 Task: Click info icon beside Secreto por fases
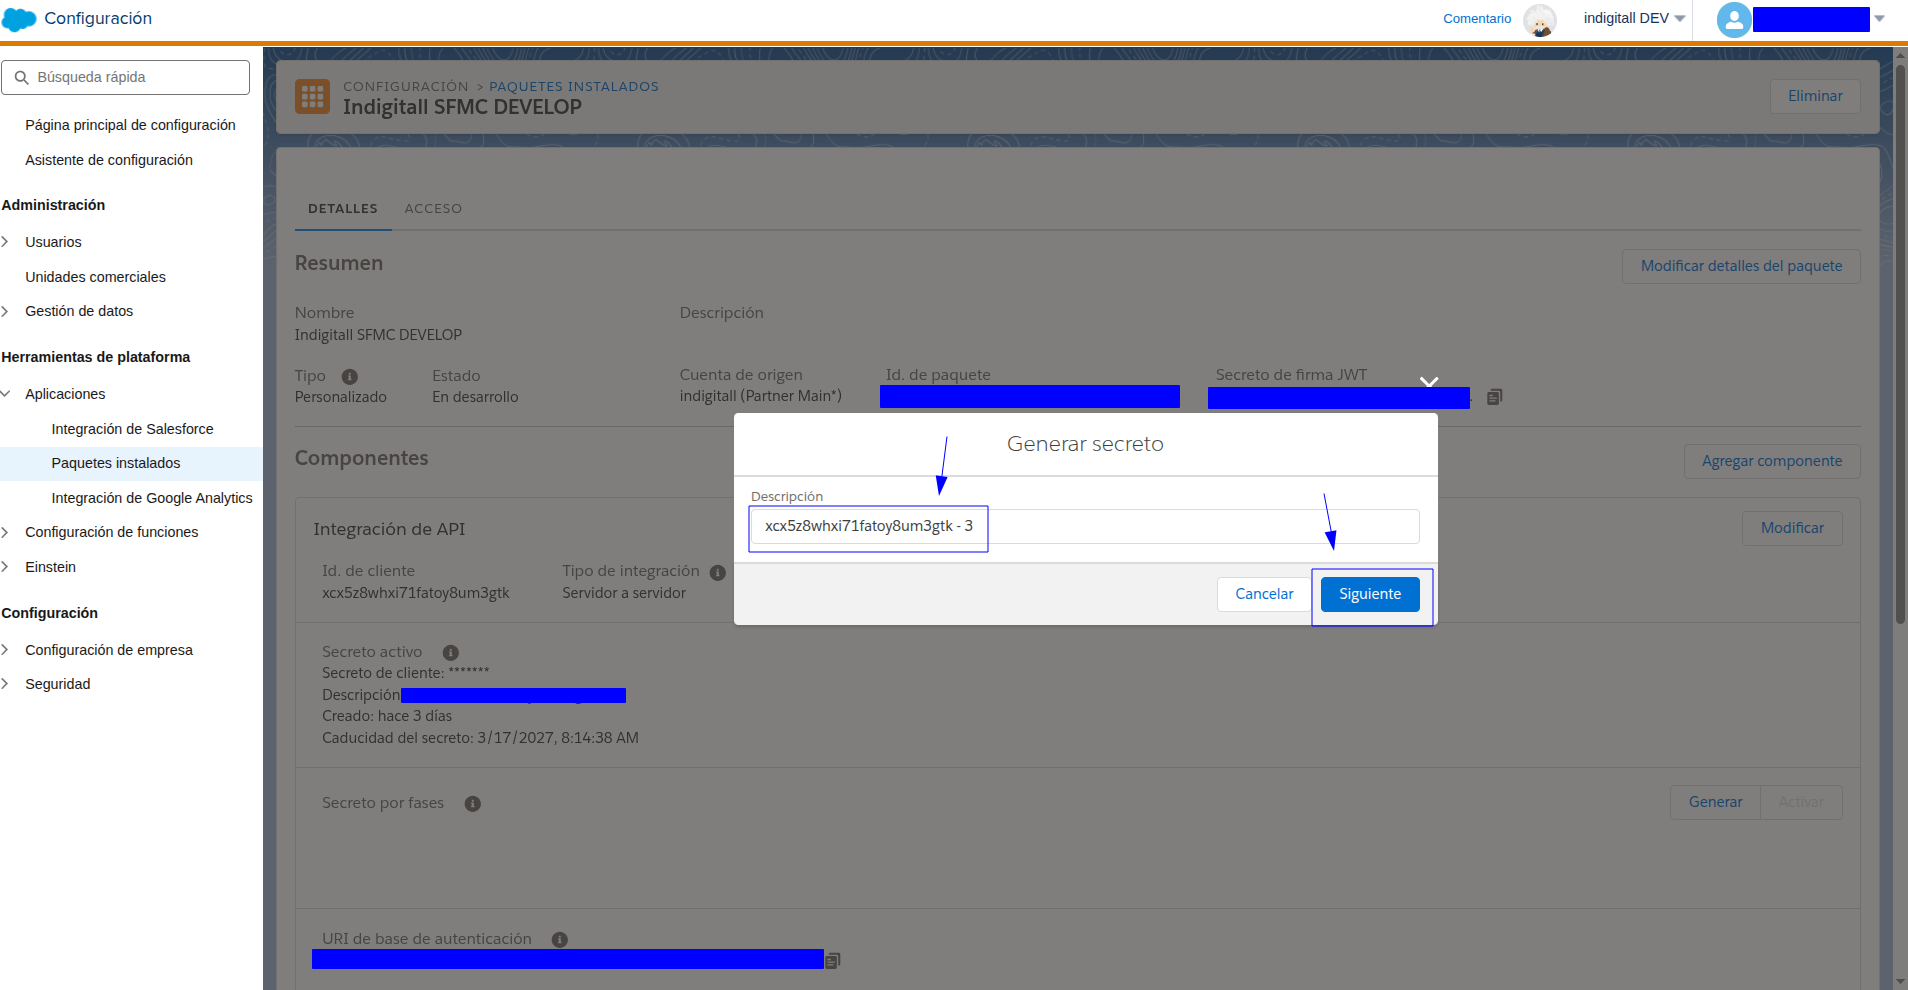click(x=473, y=804)
